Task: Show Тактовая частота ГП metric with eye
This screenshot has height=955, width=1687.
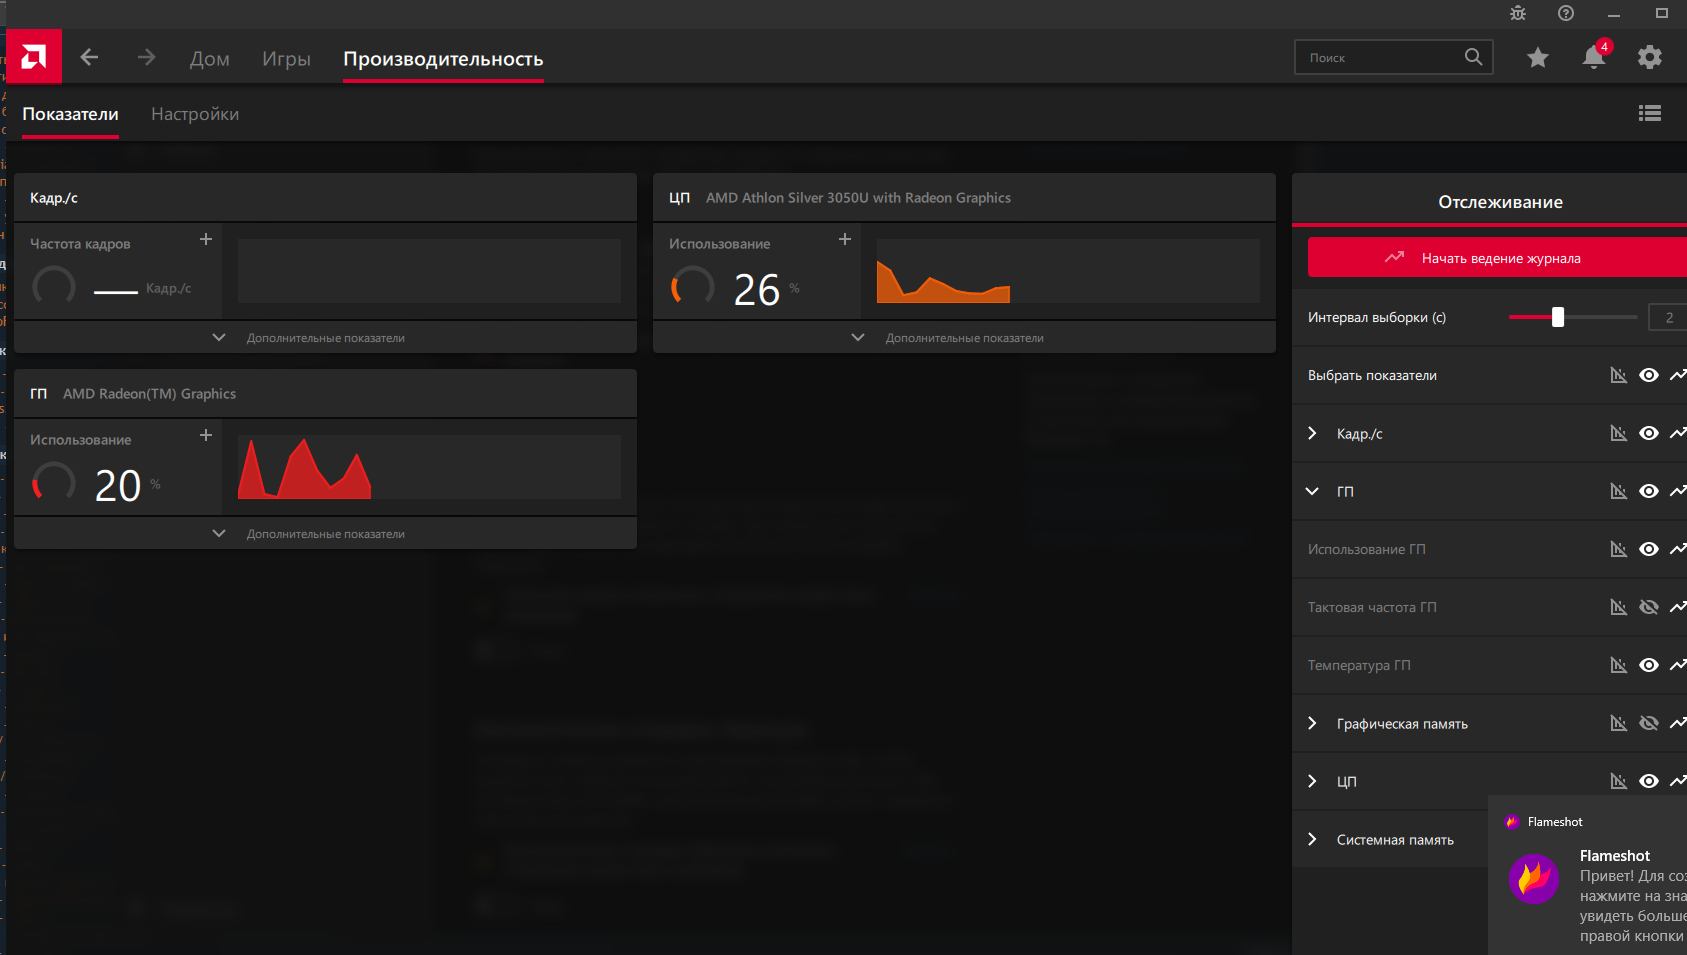Action: pyautogui.click(x=1649, y=607)
